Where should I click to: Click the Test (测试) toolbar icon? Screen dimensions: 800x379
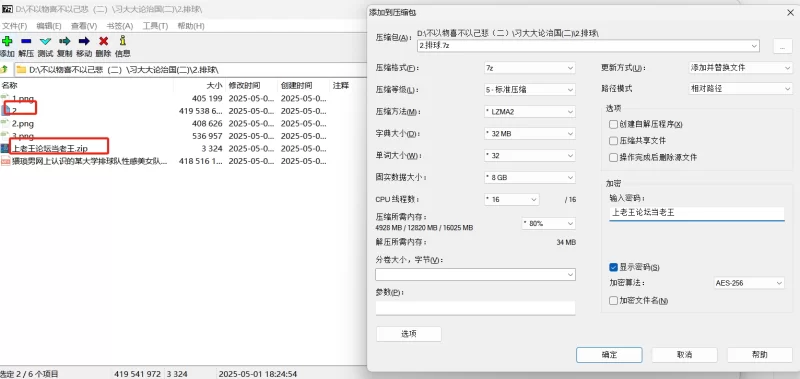(x=45, y=41)
